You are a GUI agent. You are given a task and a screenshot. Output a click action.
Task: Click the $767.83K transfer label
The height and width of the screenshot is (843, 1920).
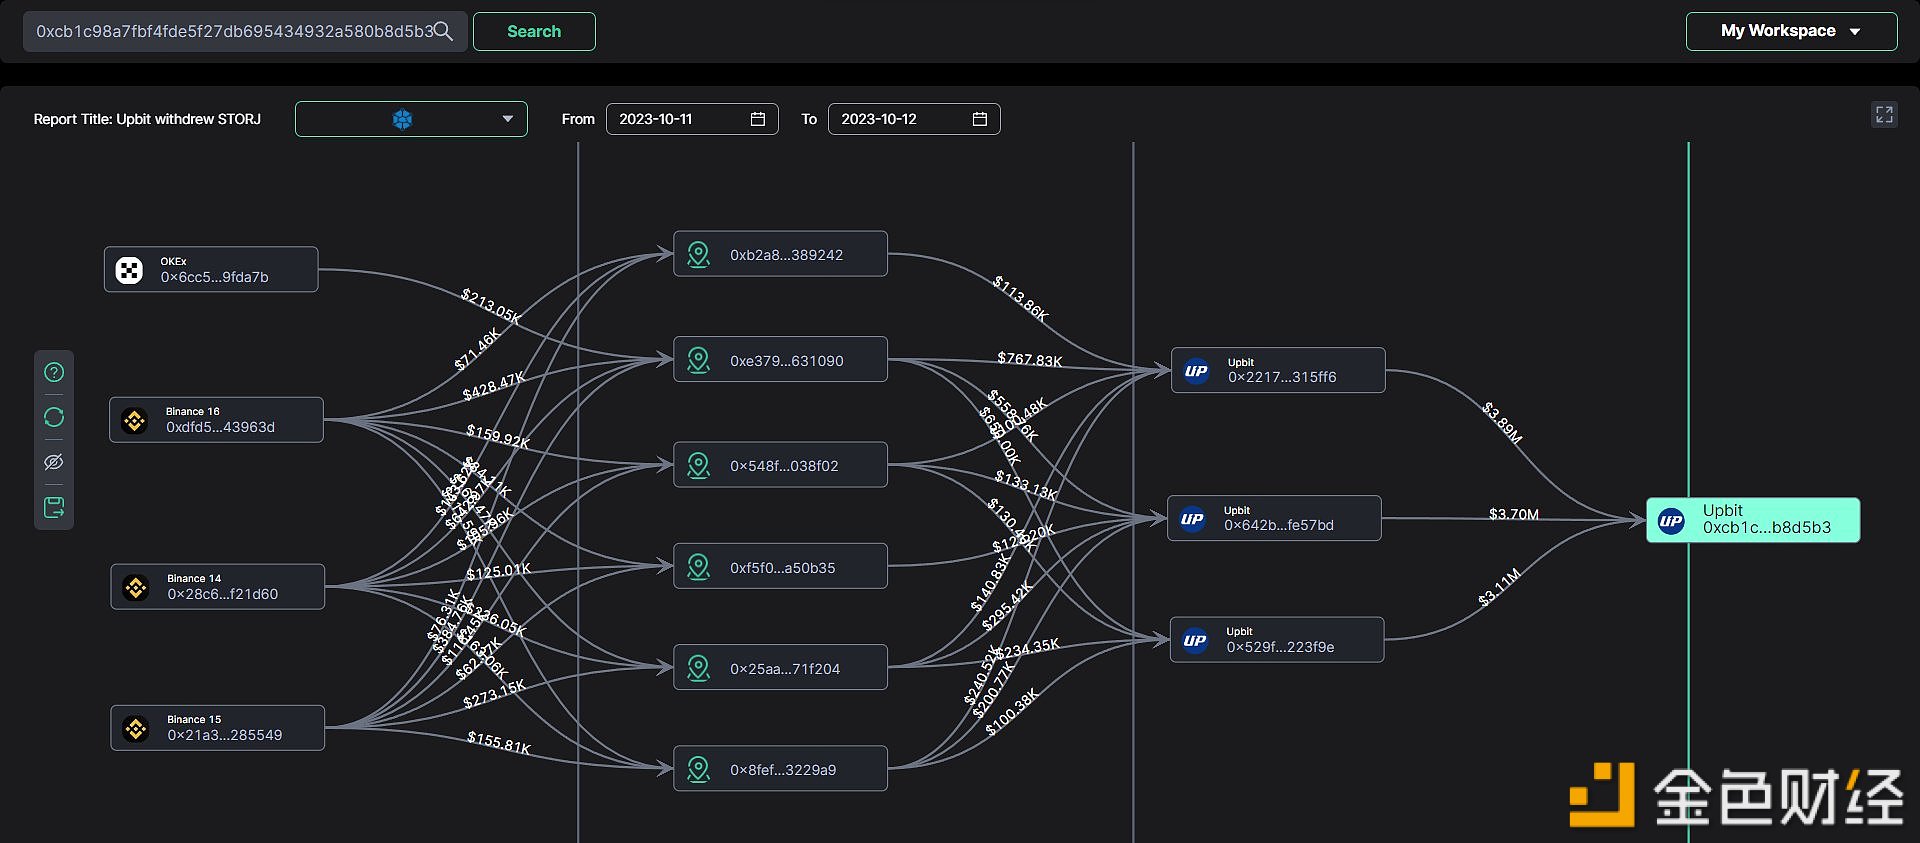point(1029,360)
